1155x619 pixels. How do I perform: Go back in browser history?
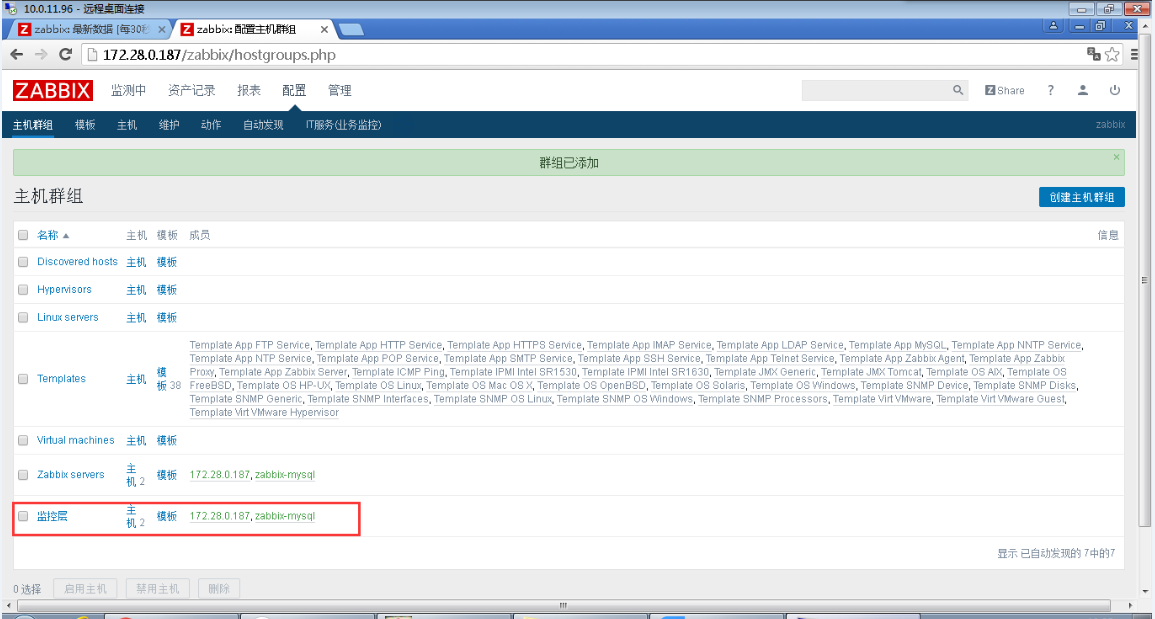tap(16, 55)
